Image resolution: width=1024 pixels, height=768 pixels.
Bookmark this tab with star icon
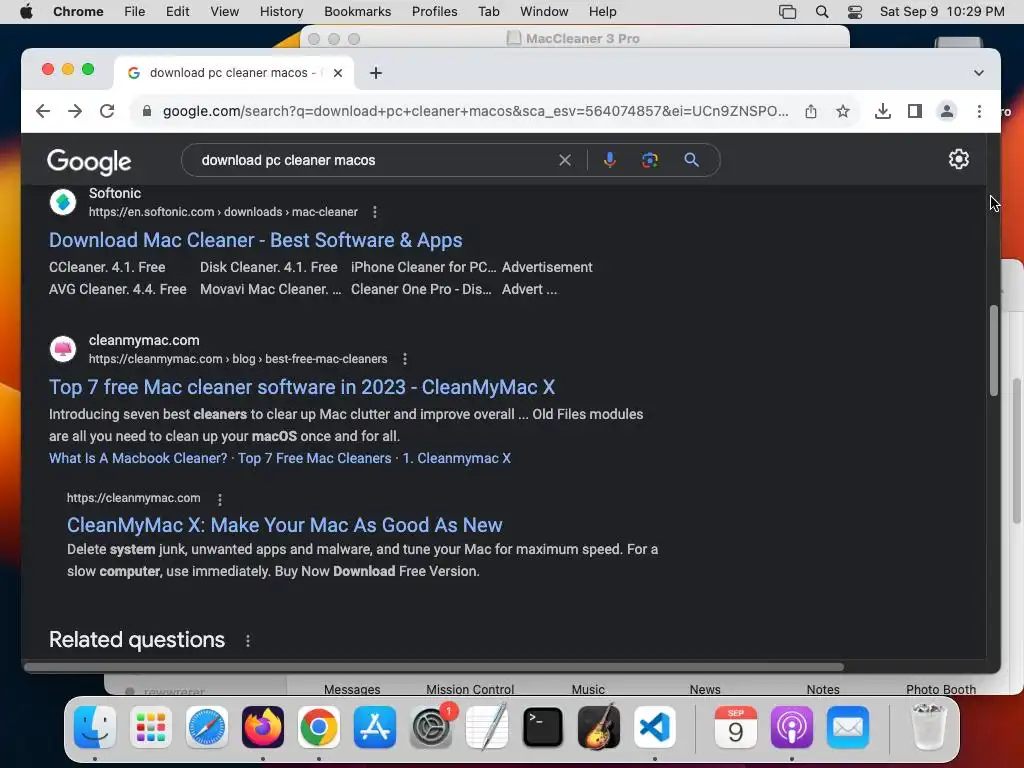[842, 112]
